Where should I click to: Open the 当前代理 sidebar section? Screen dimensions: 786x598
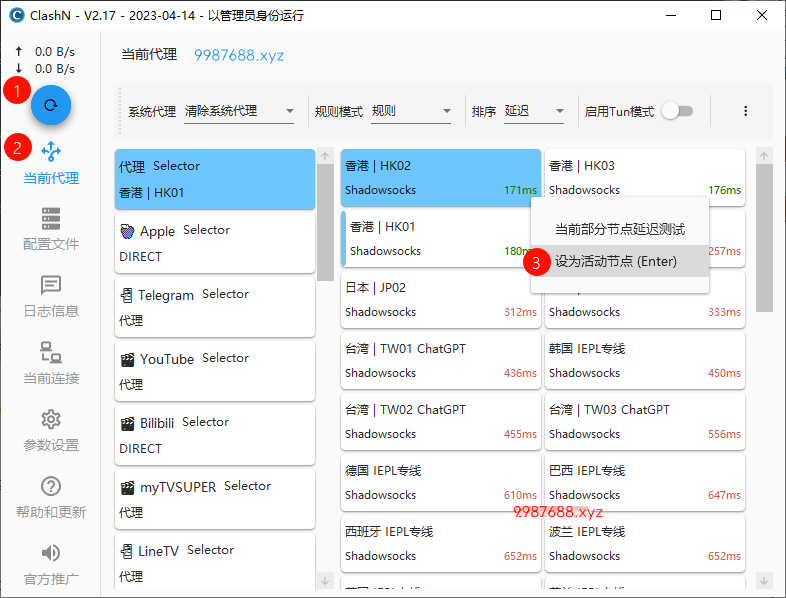tap(51, 163)
